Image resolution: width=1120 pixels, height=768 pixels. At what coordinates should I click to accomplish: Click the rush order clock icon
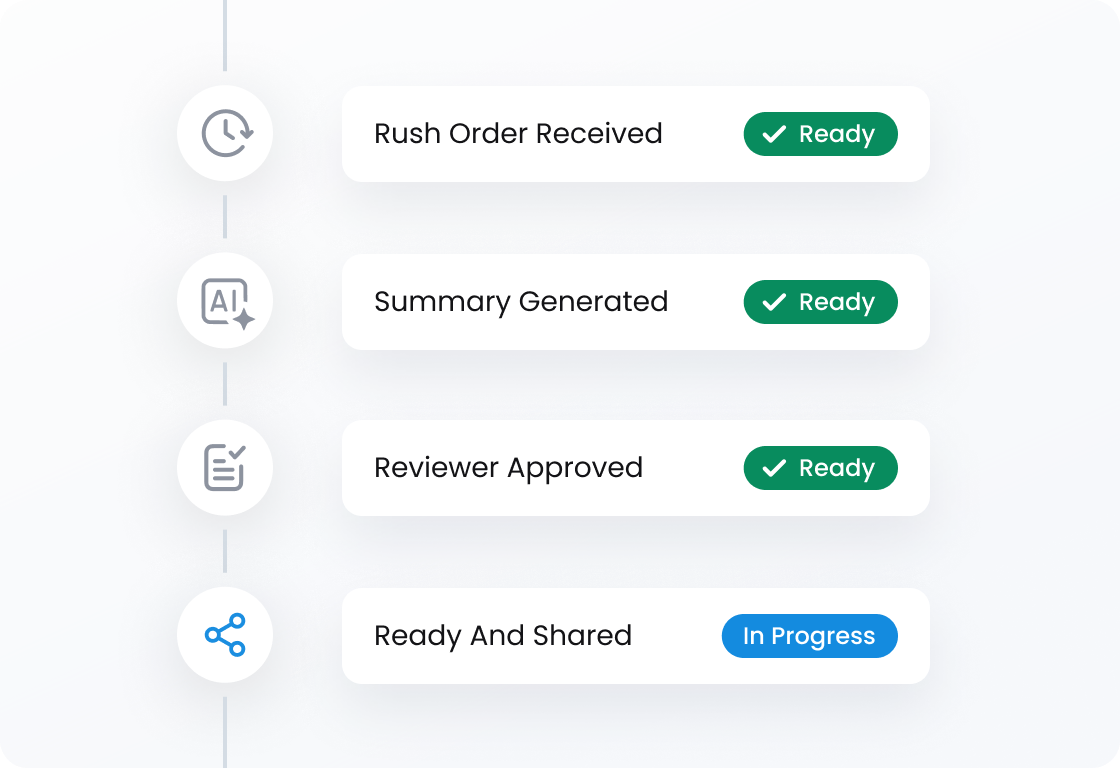coord(226,134)
